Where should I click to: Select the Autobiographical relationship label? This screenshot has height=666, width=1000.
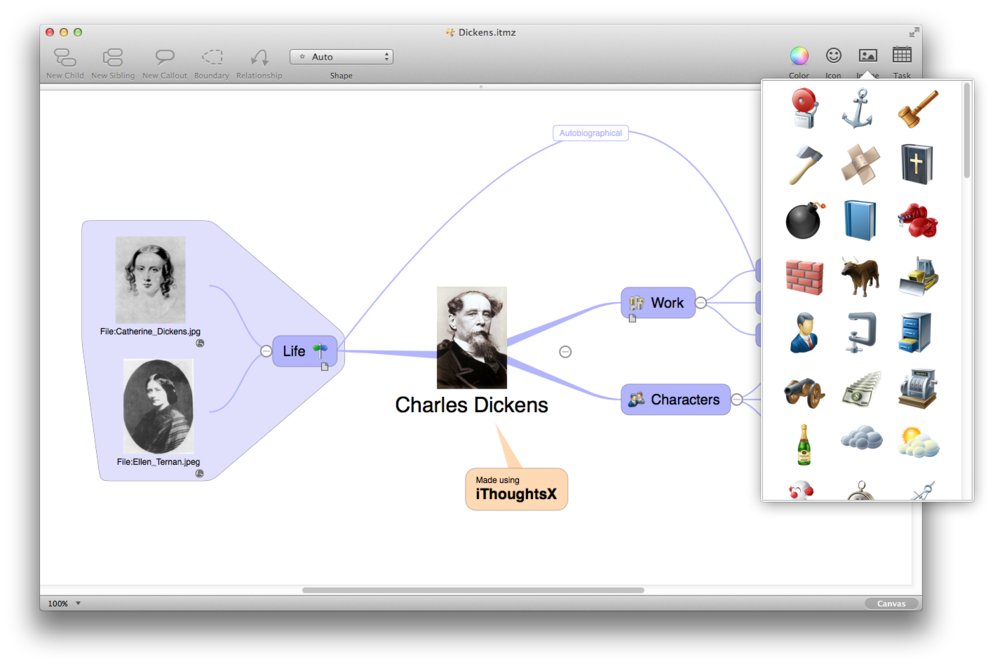click(591, 133)
